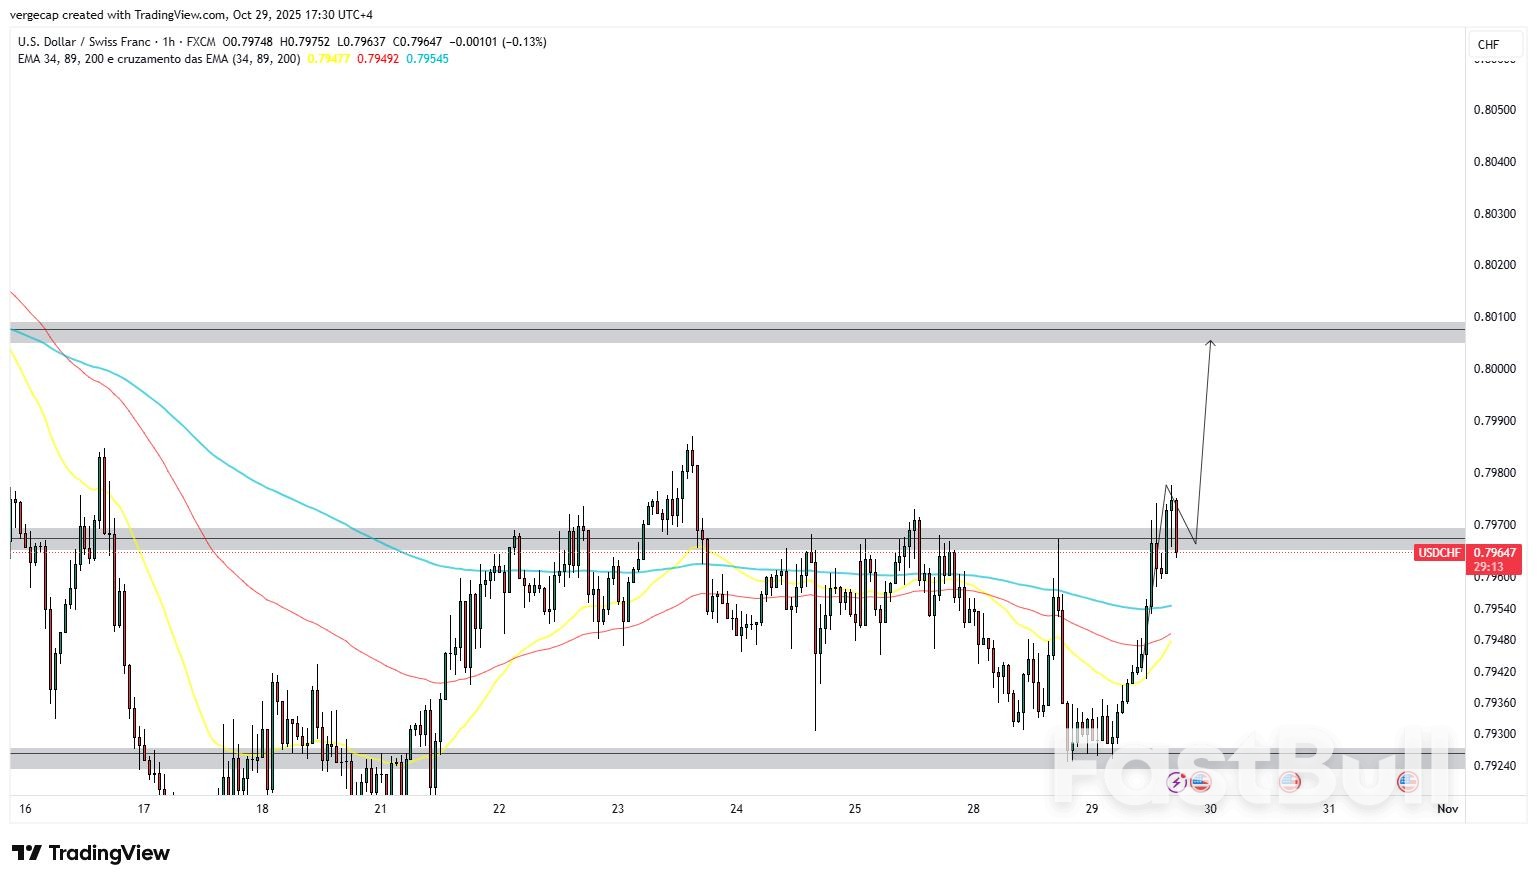
Task: Open US flag event beside lightning bolt
Action: click(x=1199, y=782)
